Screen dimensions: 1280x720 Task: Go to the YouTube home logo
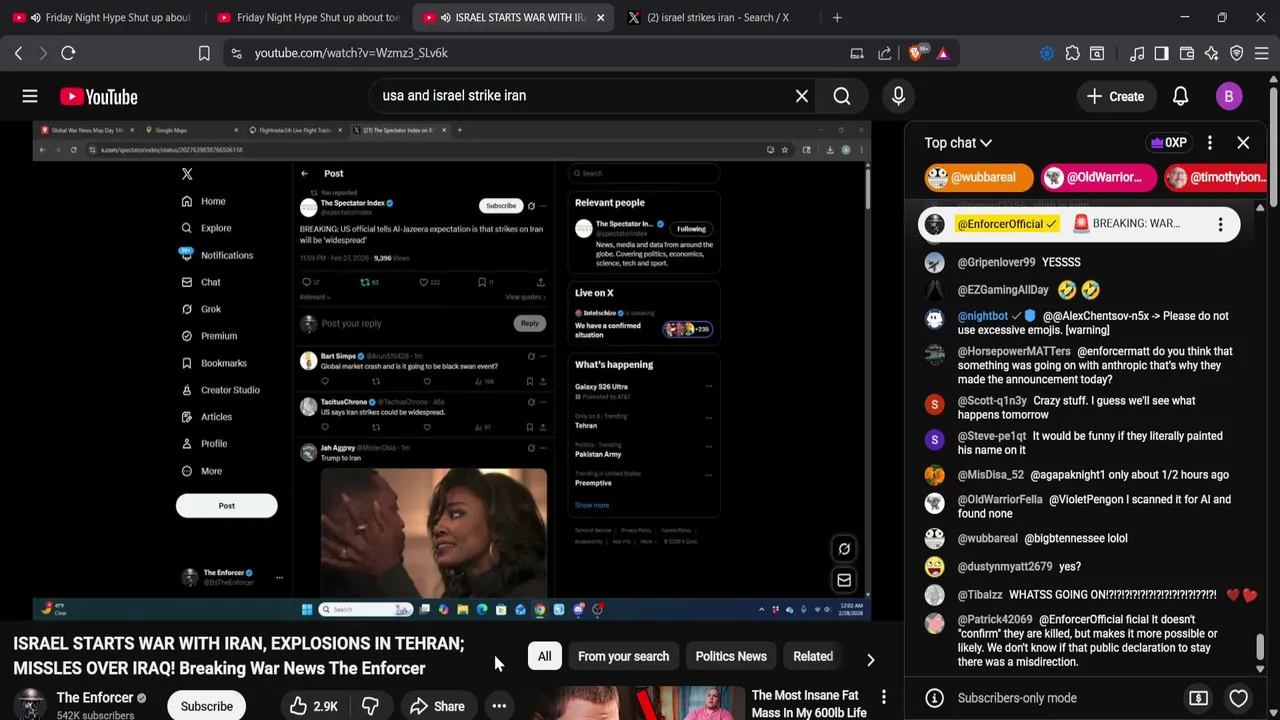coord(98,96)
